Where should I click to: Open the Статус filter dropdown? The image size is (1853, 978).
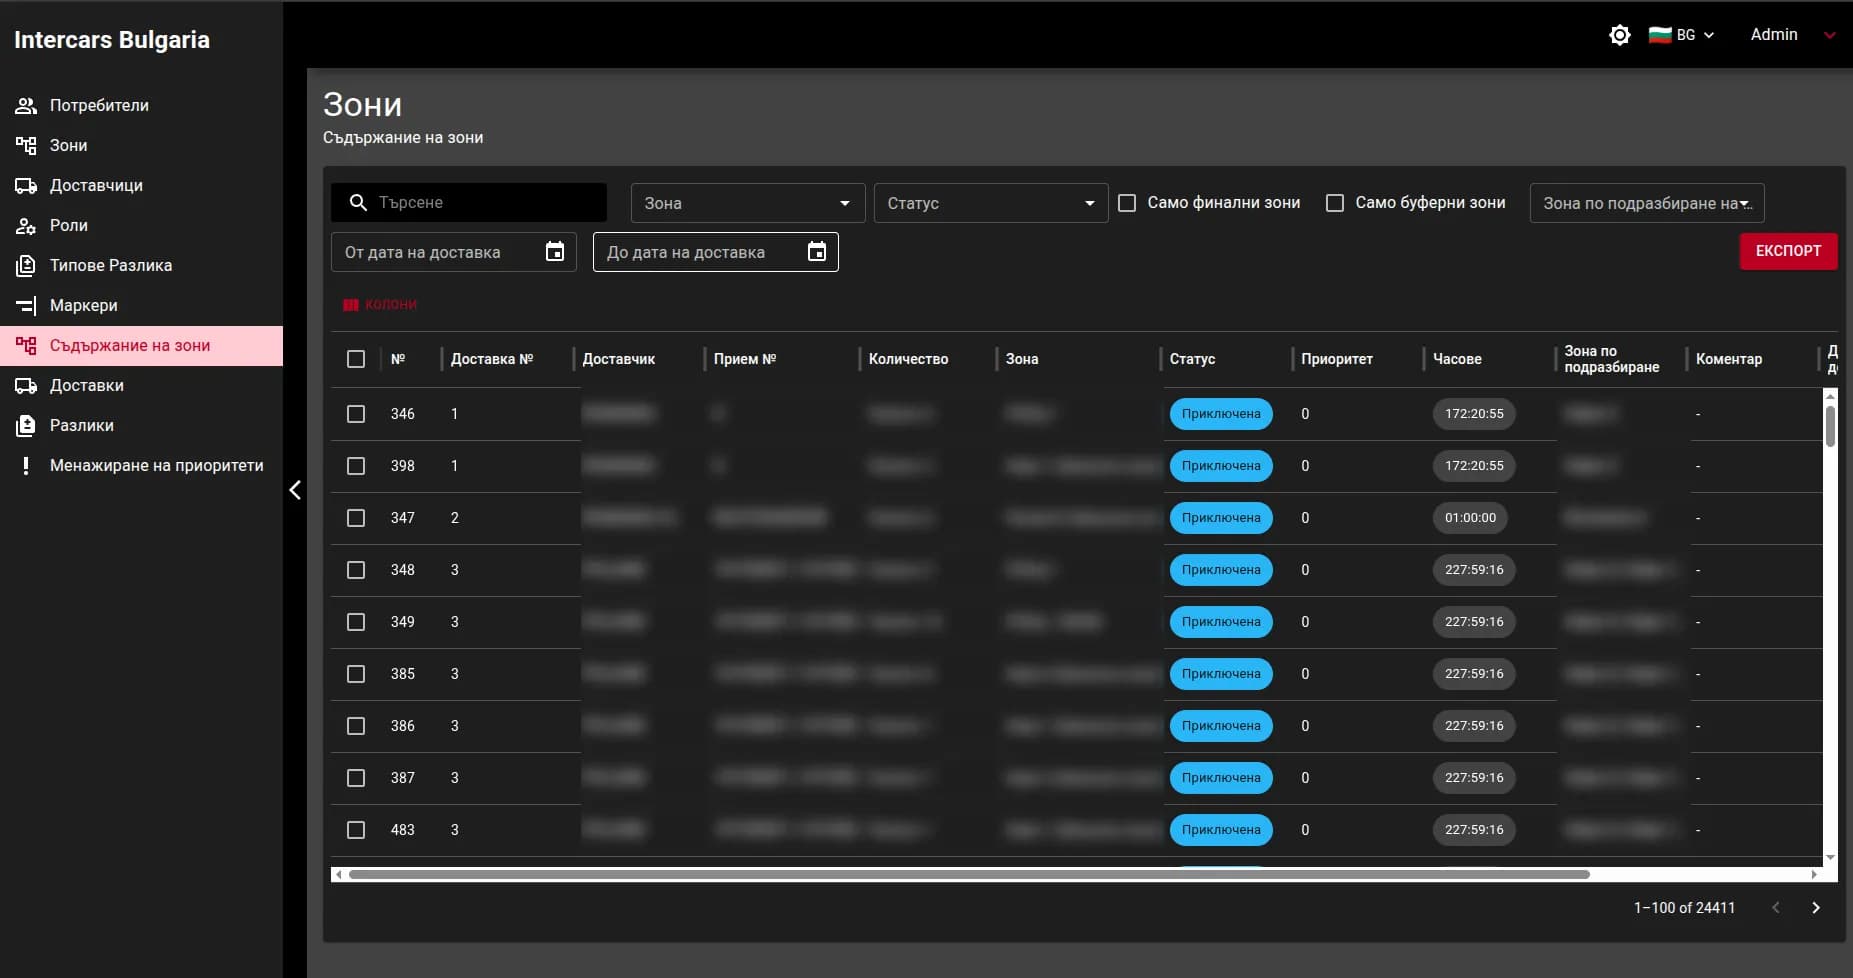[991, 203]
